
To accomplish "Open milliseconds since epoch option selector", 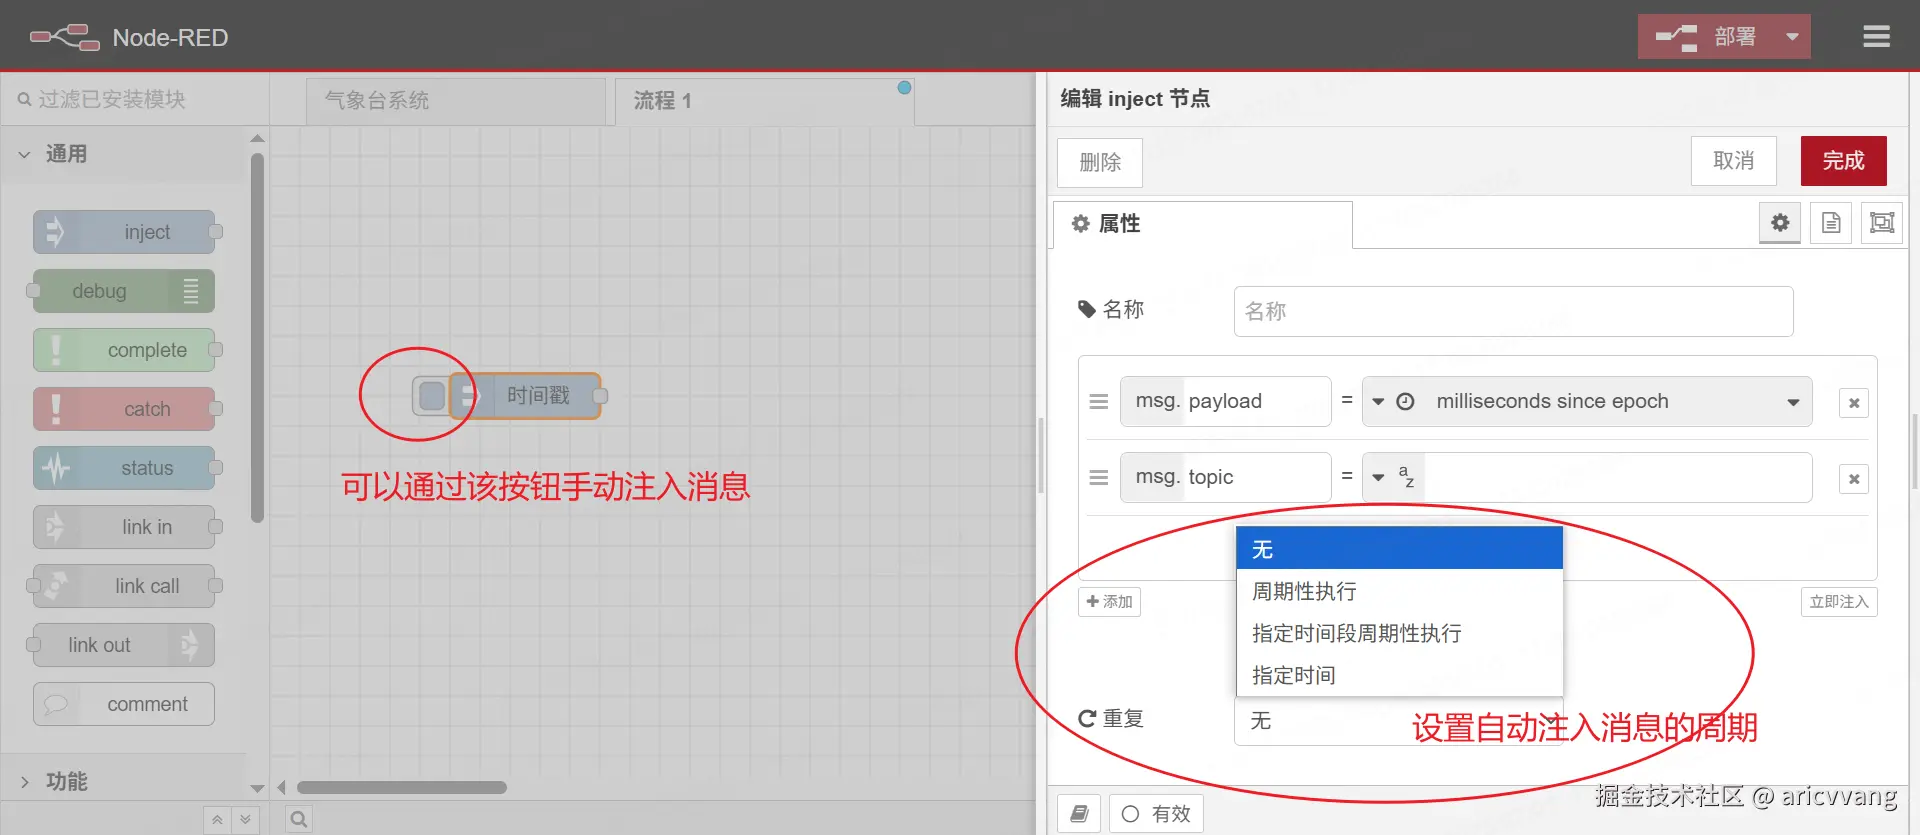I will (x=1617, y=401).
